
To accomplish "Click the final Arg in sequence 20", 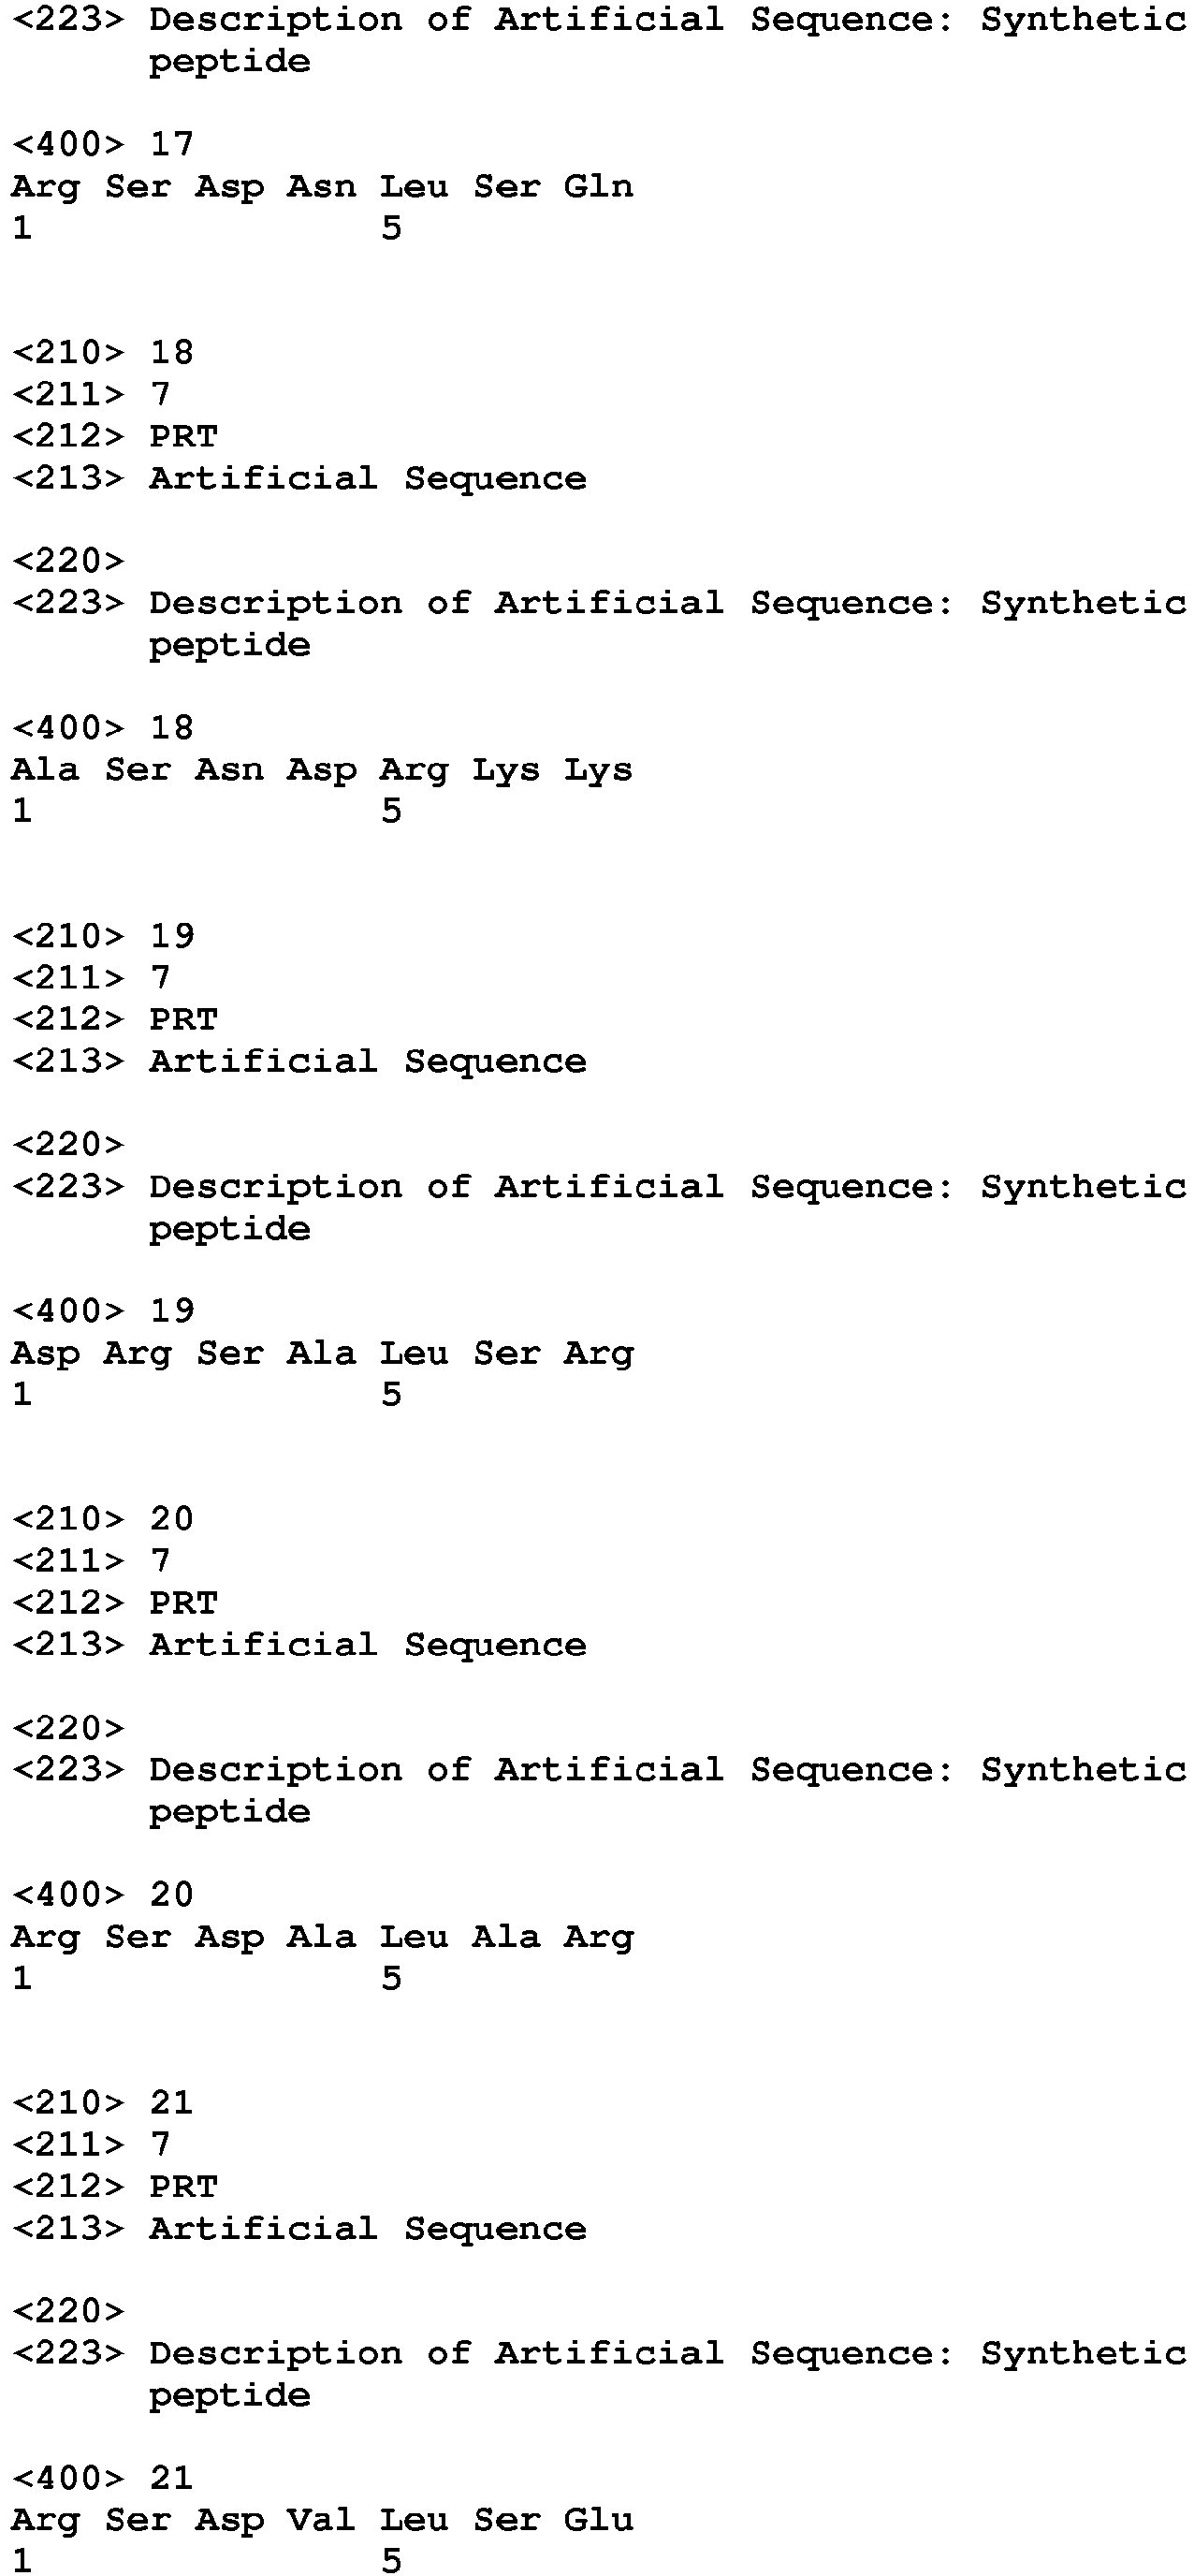I will coord(598,1937).
